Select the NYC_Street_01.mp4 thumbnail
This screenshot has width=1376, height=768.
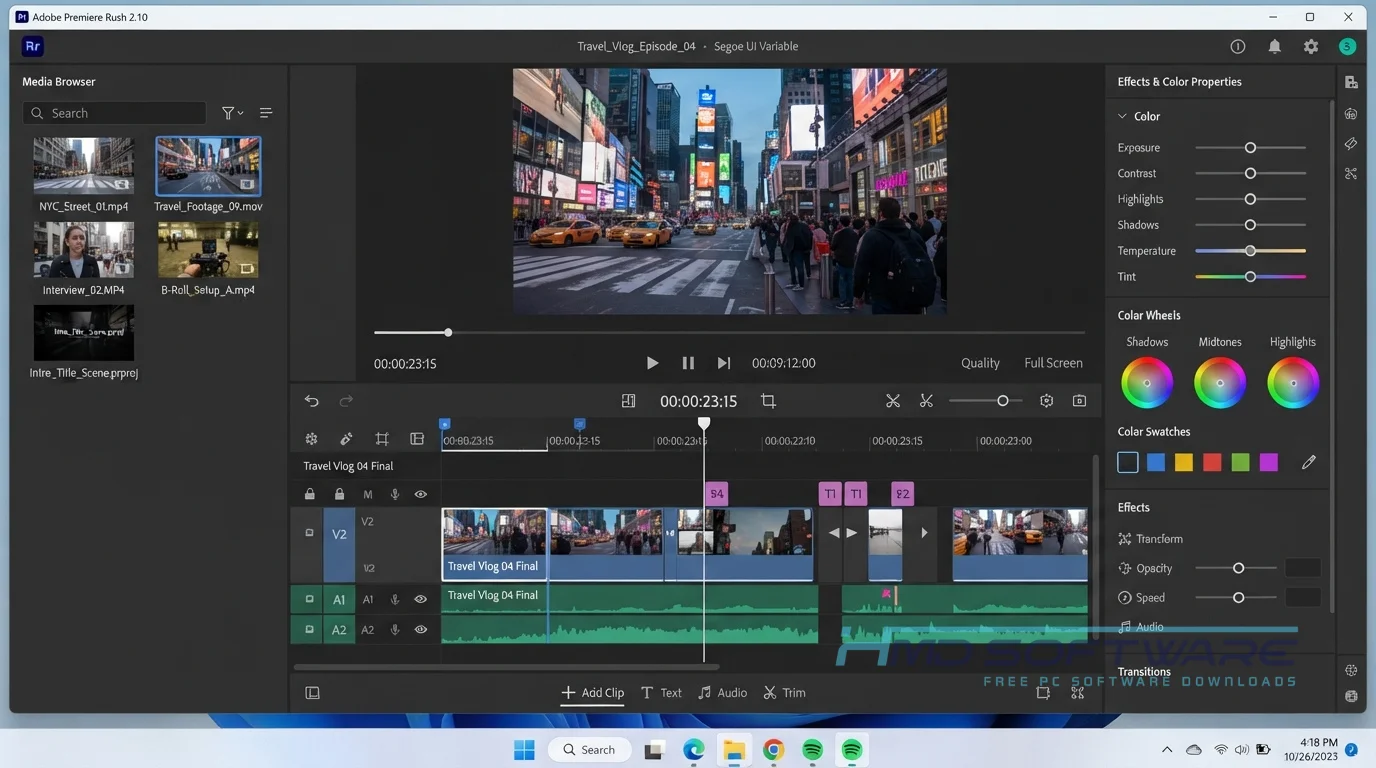pyautogui.click(x=84, y=166)
